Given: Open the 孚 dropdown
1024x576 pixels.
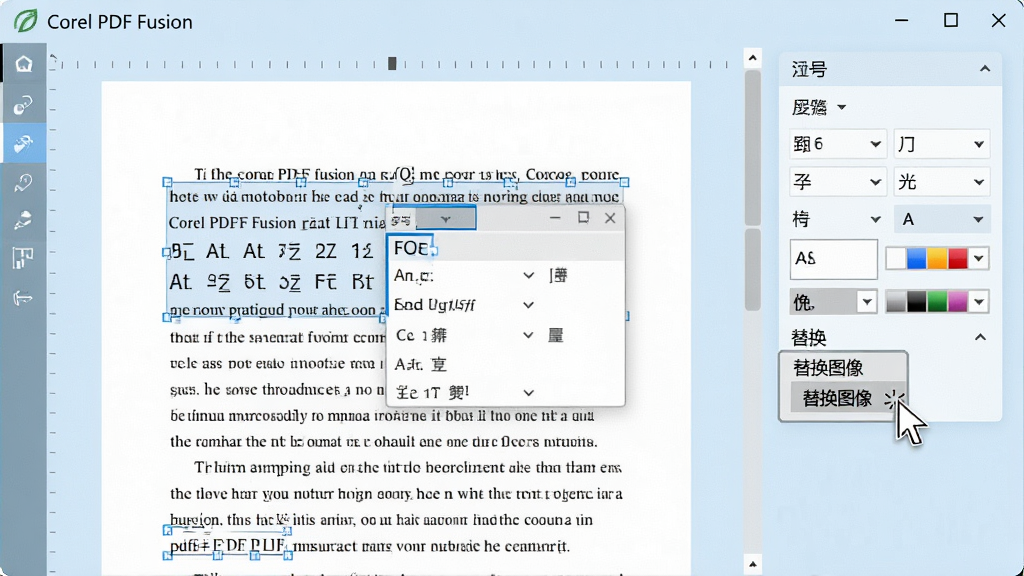Looking at the screenshot, I should [x=837, y=182].
